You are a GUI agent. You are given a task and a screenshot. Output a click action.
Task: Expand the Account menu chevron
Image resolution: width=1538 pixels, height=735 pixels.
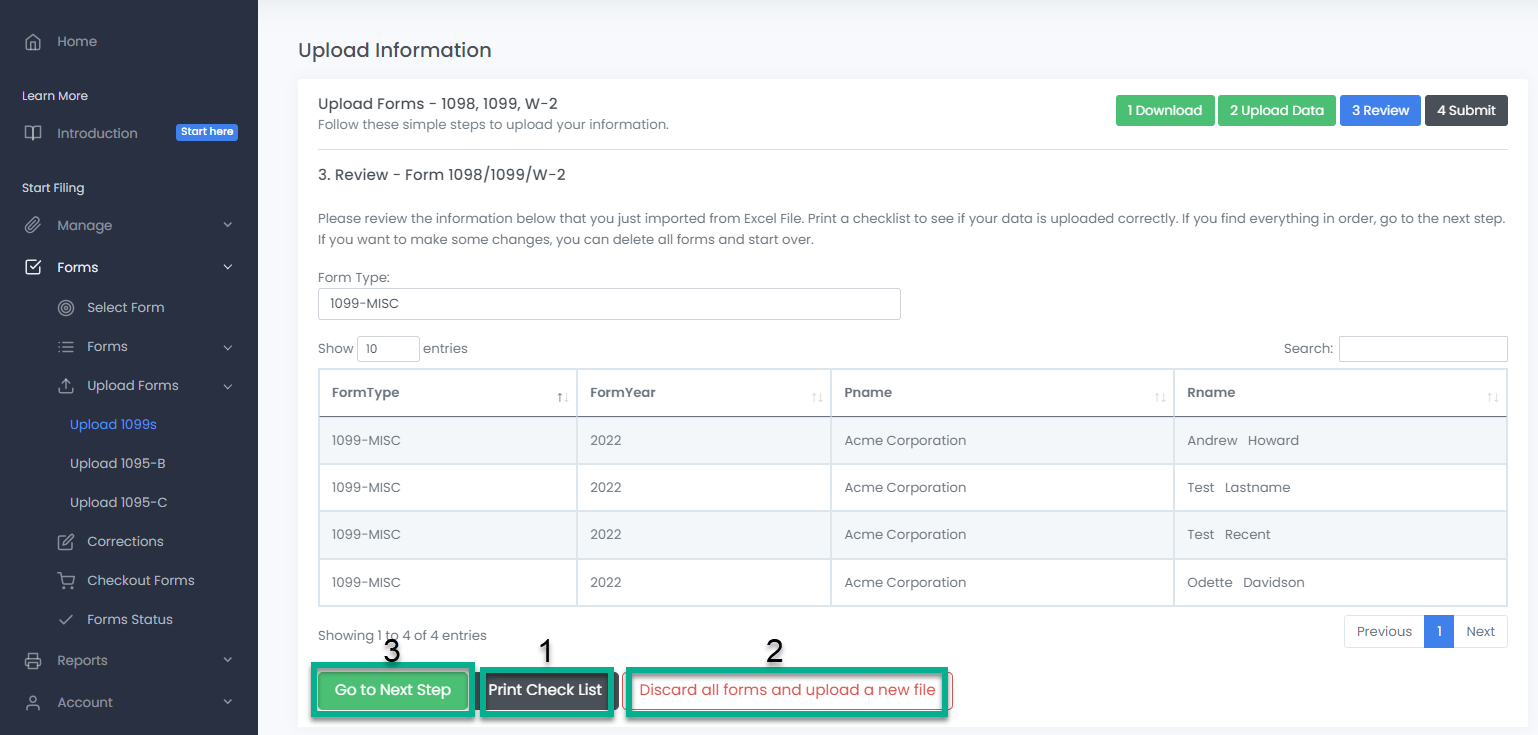[228, 703]
